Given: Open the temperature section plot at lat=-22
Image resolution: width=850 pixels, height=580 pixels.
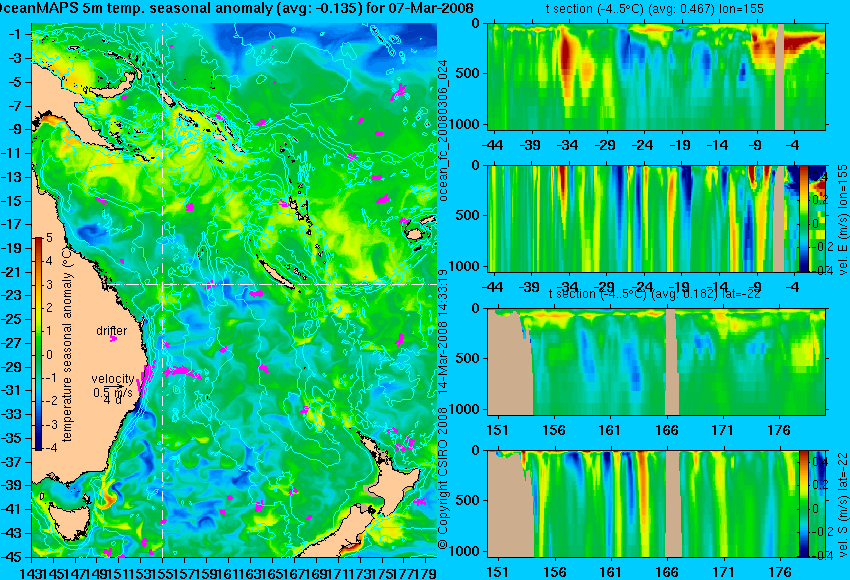Looking at the screenshot, I should click(657, 362).
